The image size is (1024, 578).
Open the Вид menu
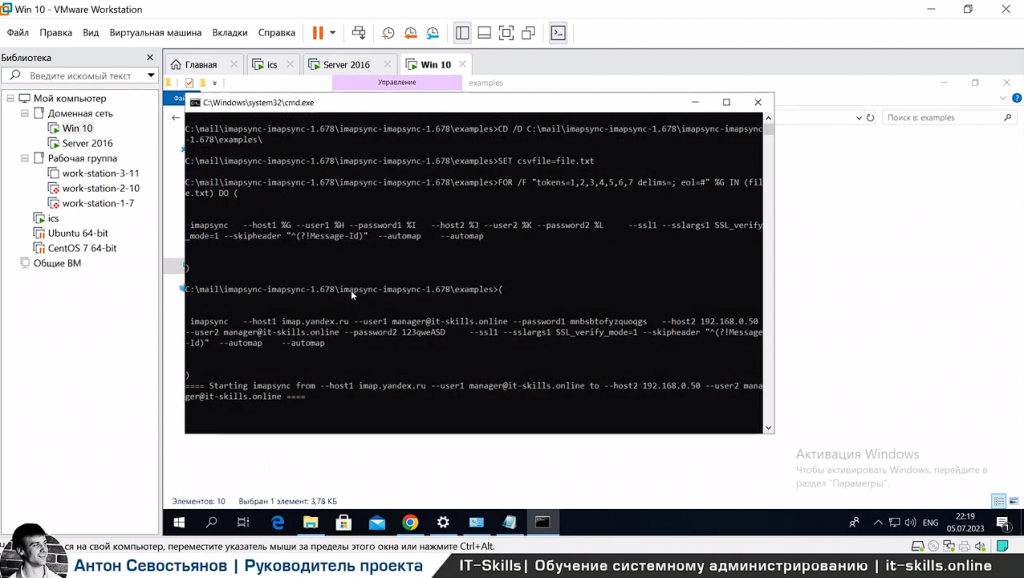point(91,33)
